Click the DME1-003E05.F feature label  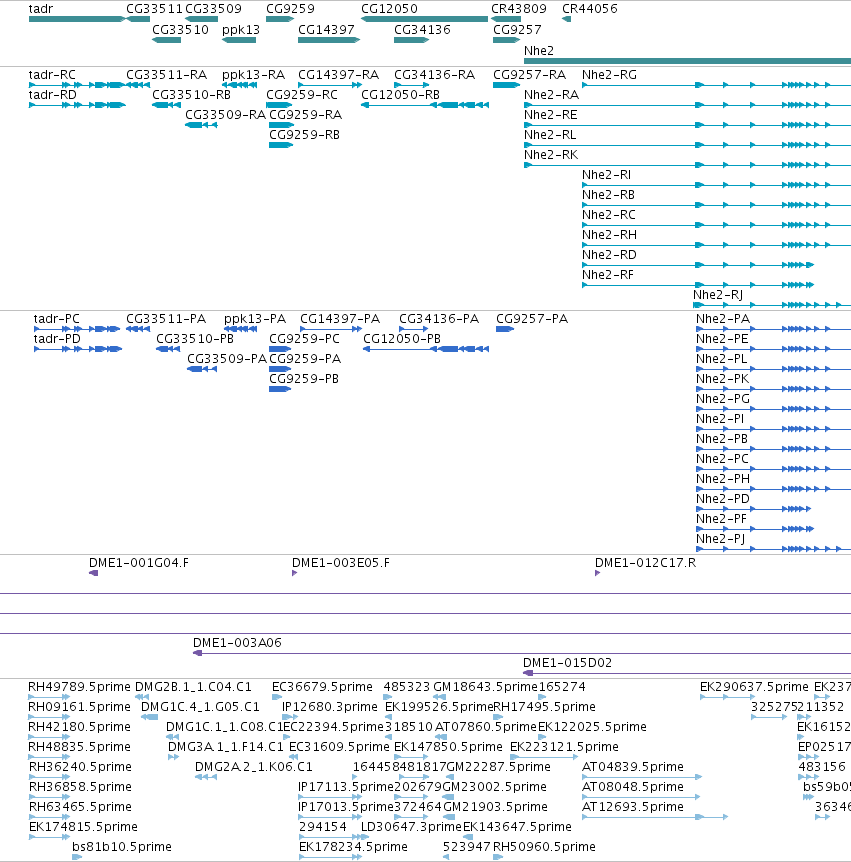tap(341, 563)
